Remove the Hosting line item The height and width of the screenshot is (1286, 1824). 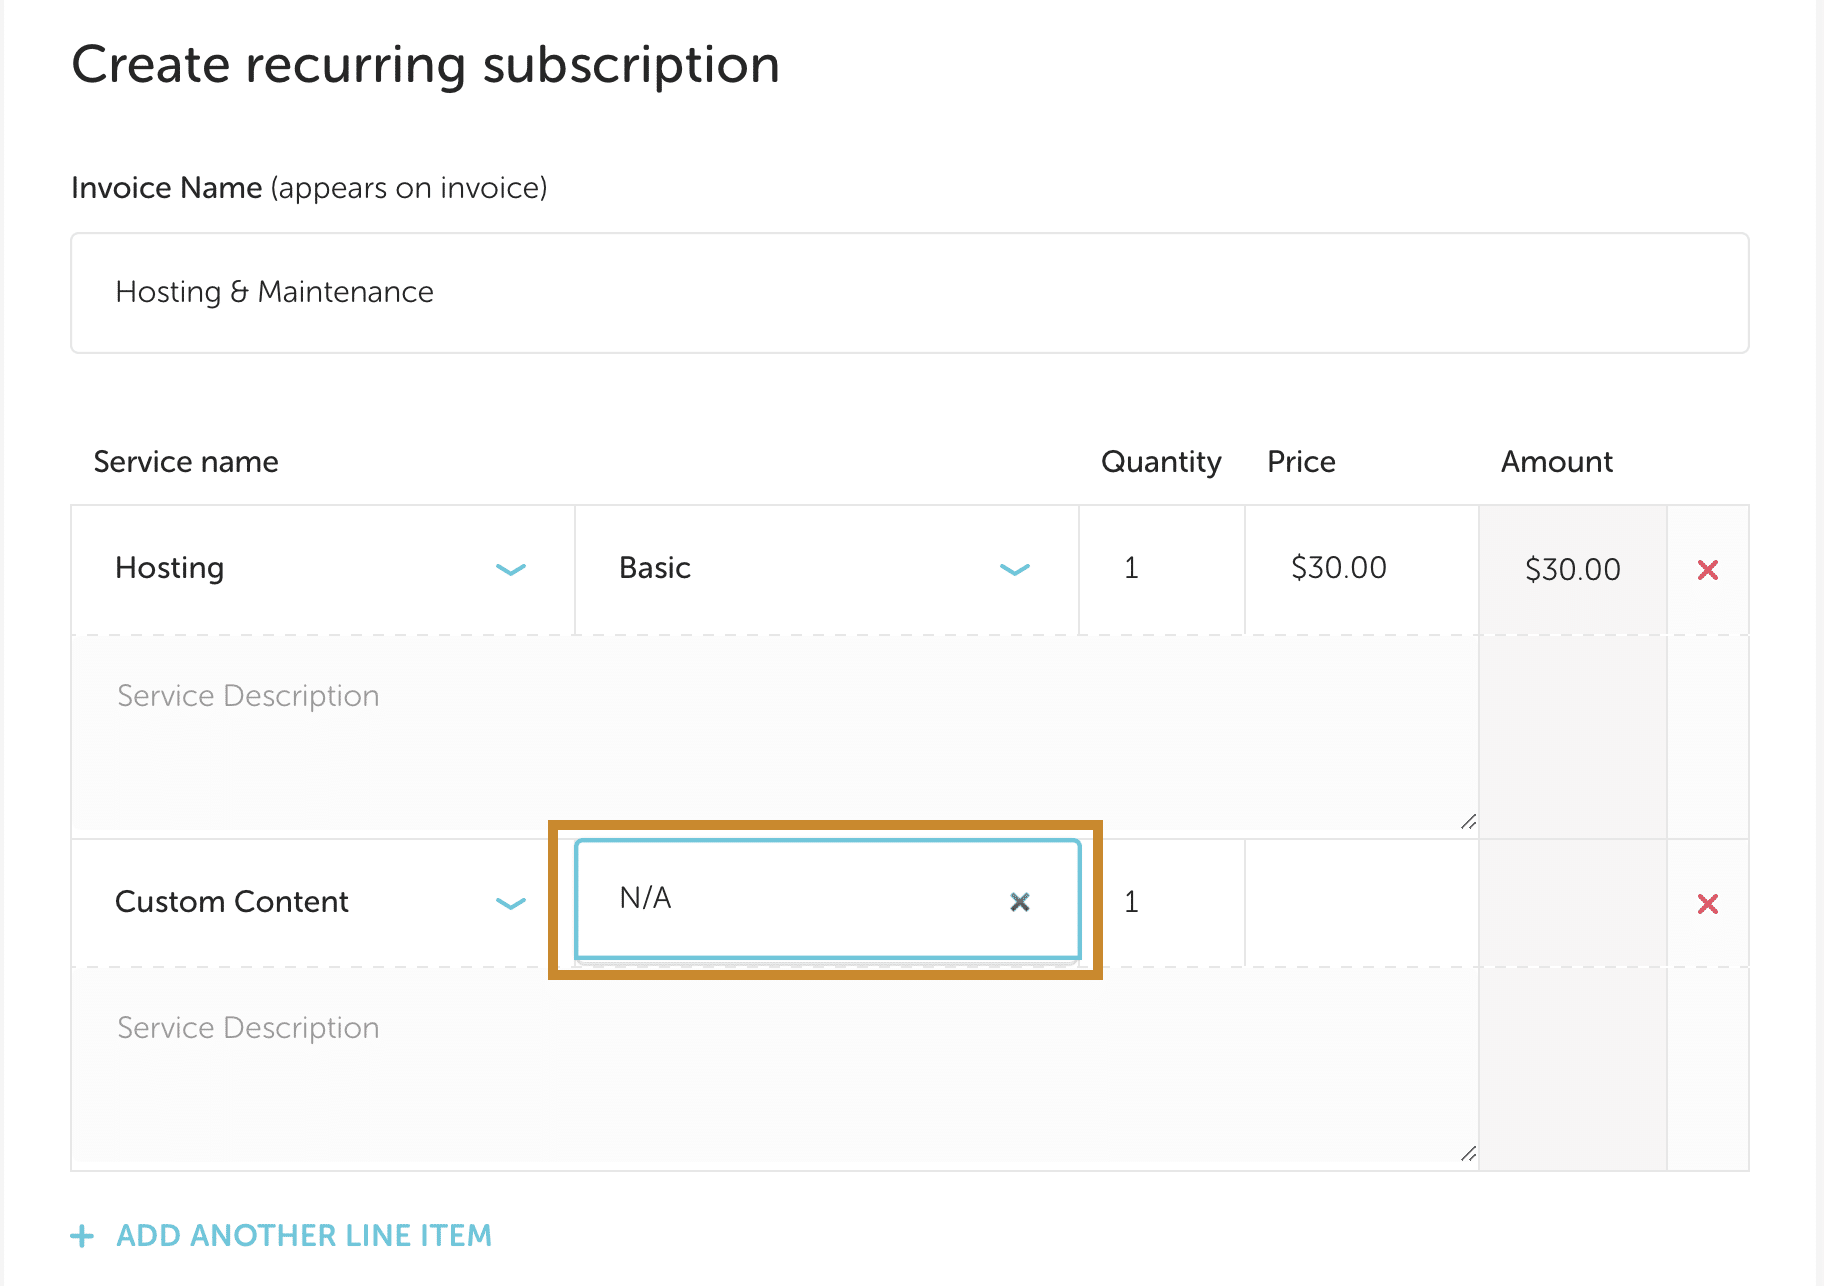(1707, 570)
